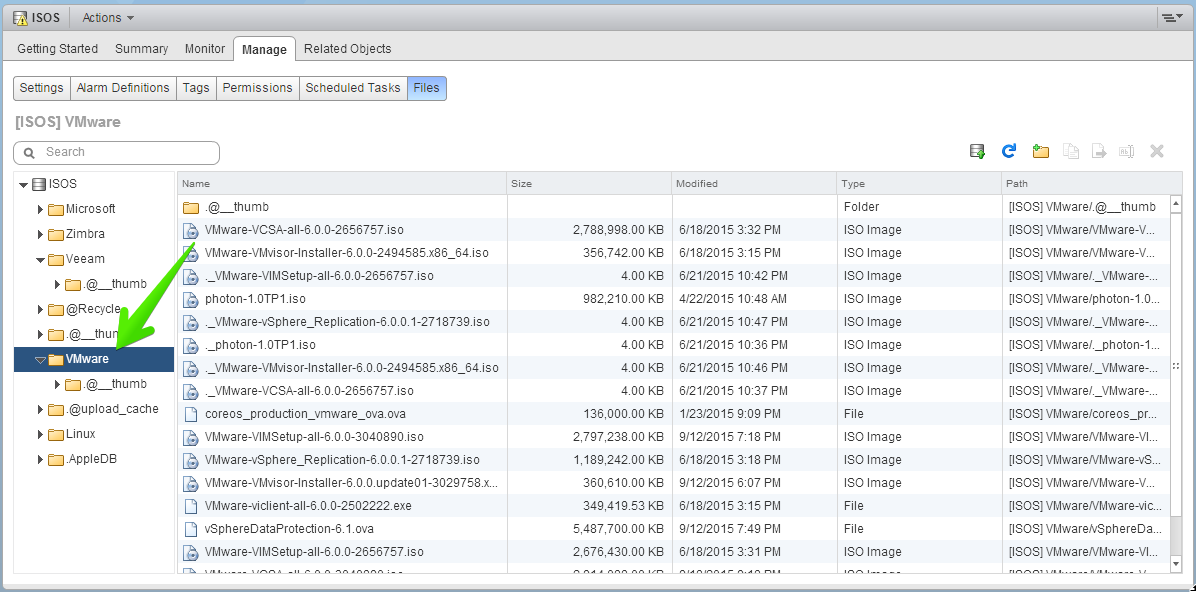Sort files by Modified column header
The image size is (1196, 592).
click(754, 184)
